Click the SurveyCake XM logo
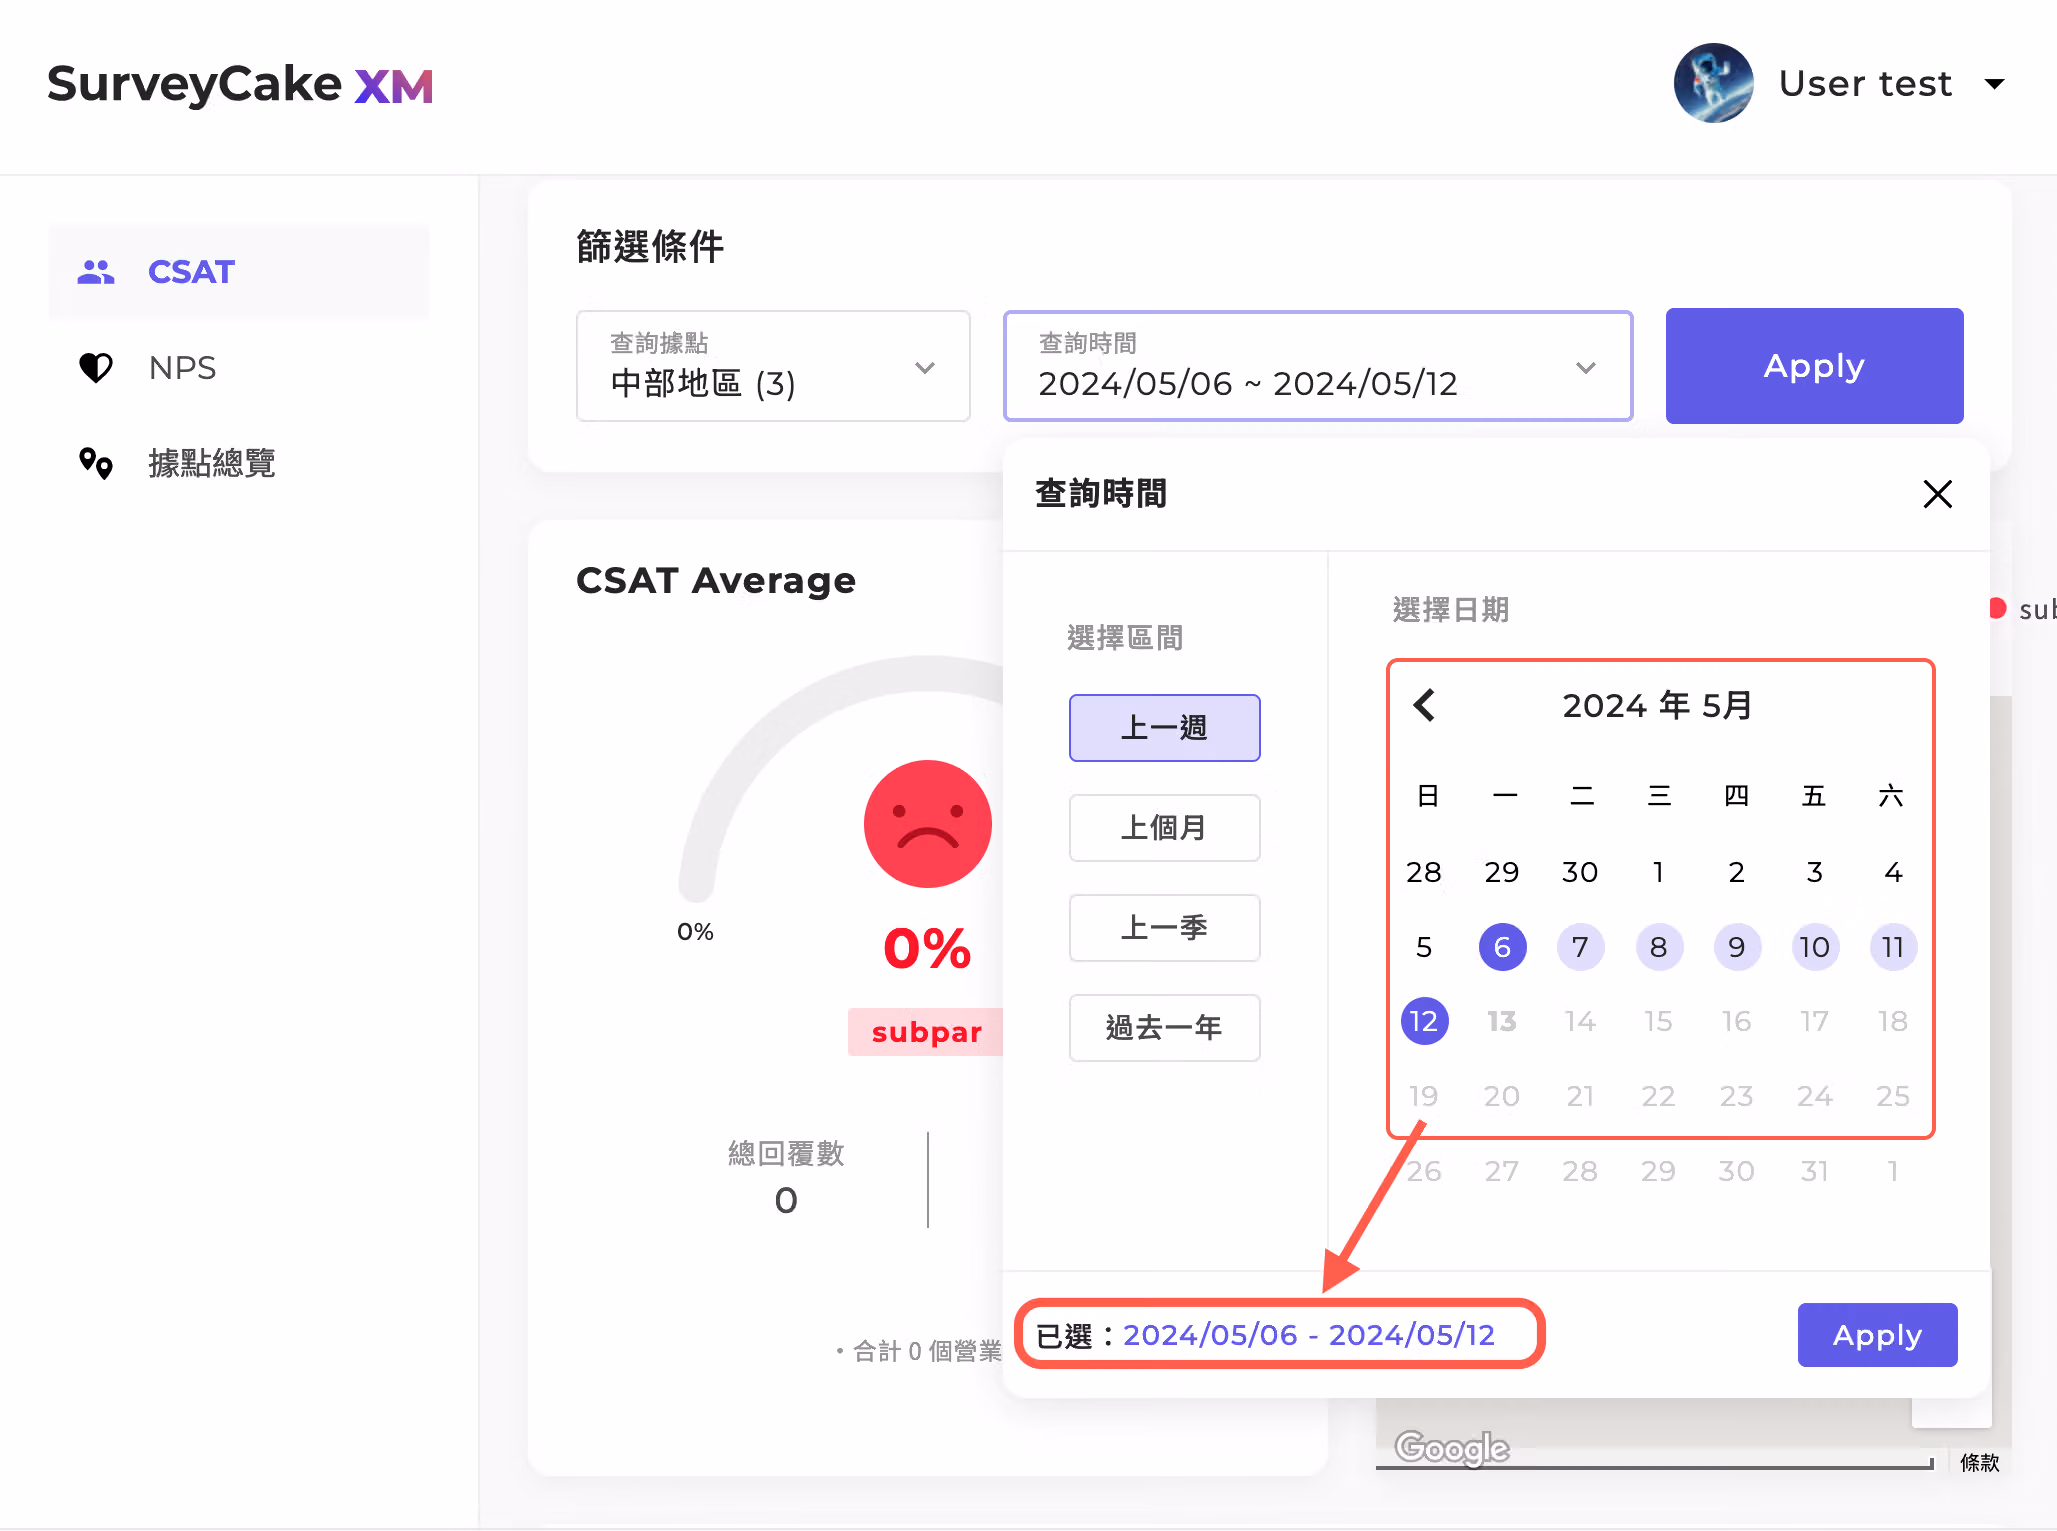 pyautogui.click(x=240, y=84)
